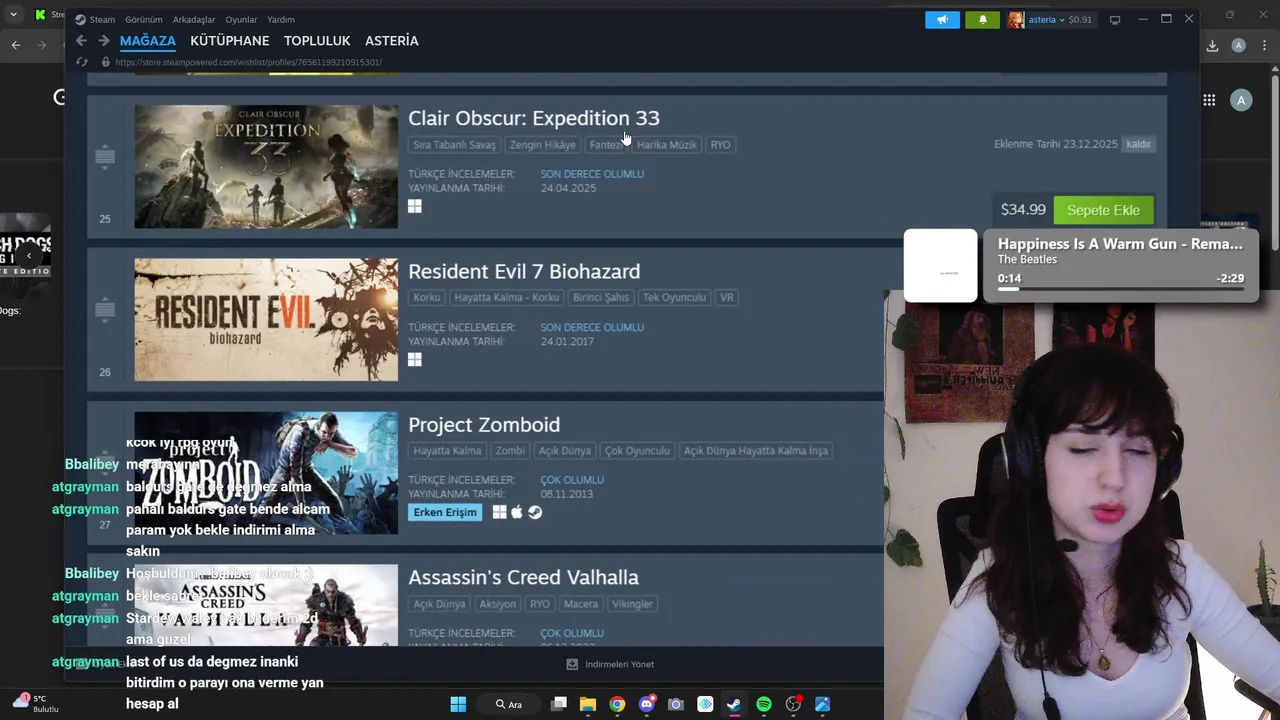Screen dimensions: 1280x720
Task: Click the taskbar Ara search box
Action: click(x=509, y=704)
